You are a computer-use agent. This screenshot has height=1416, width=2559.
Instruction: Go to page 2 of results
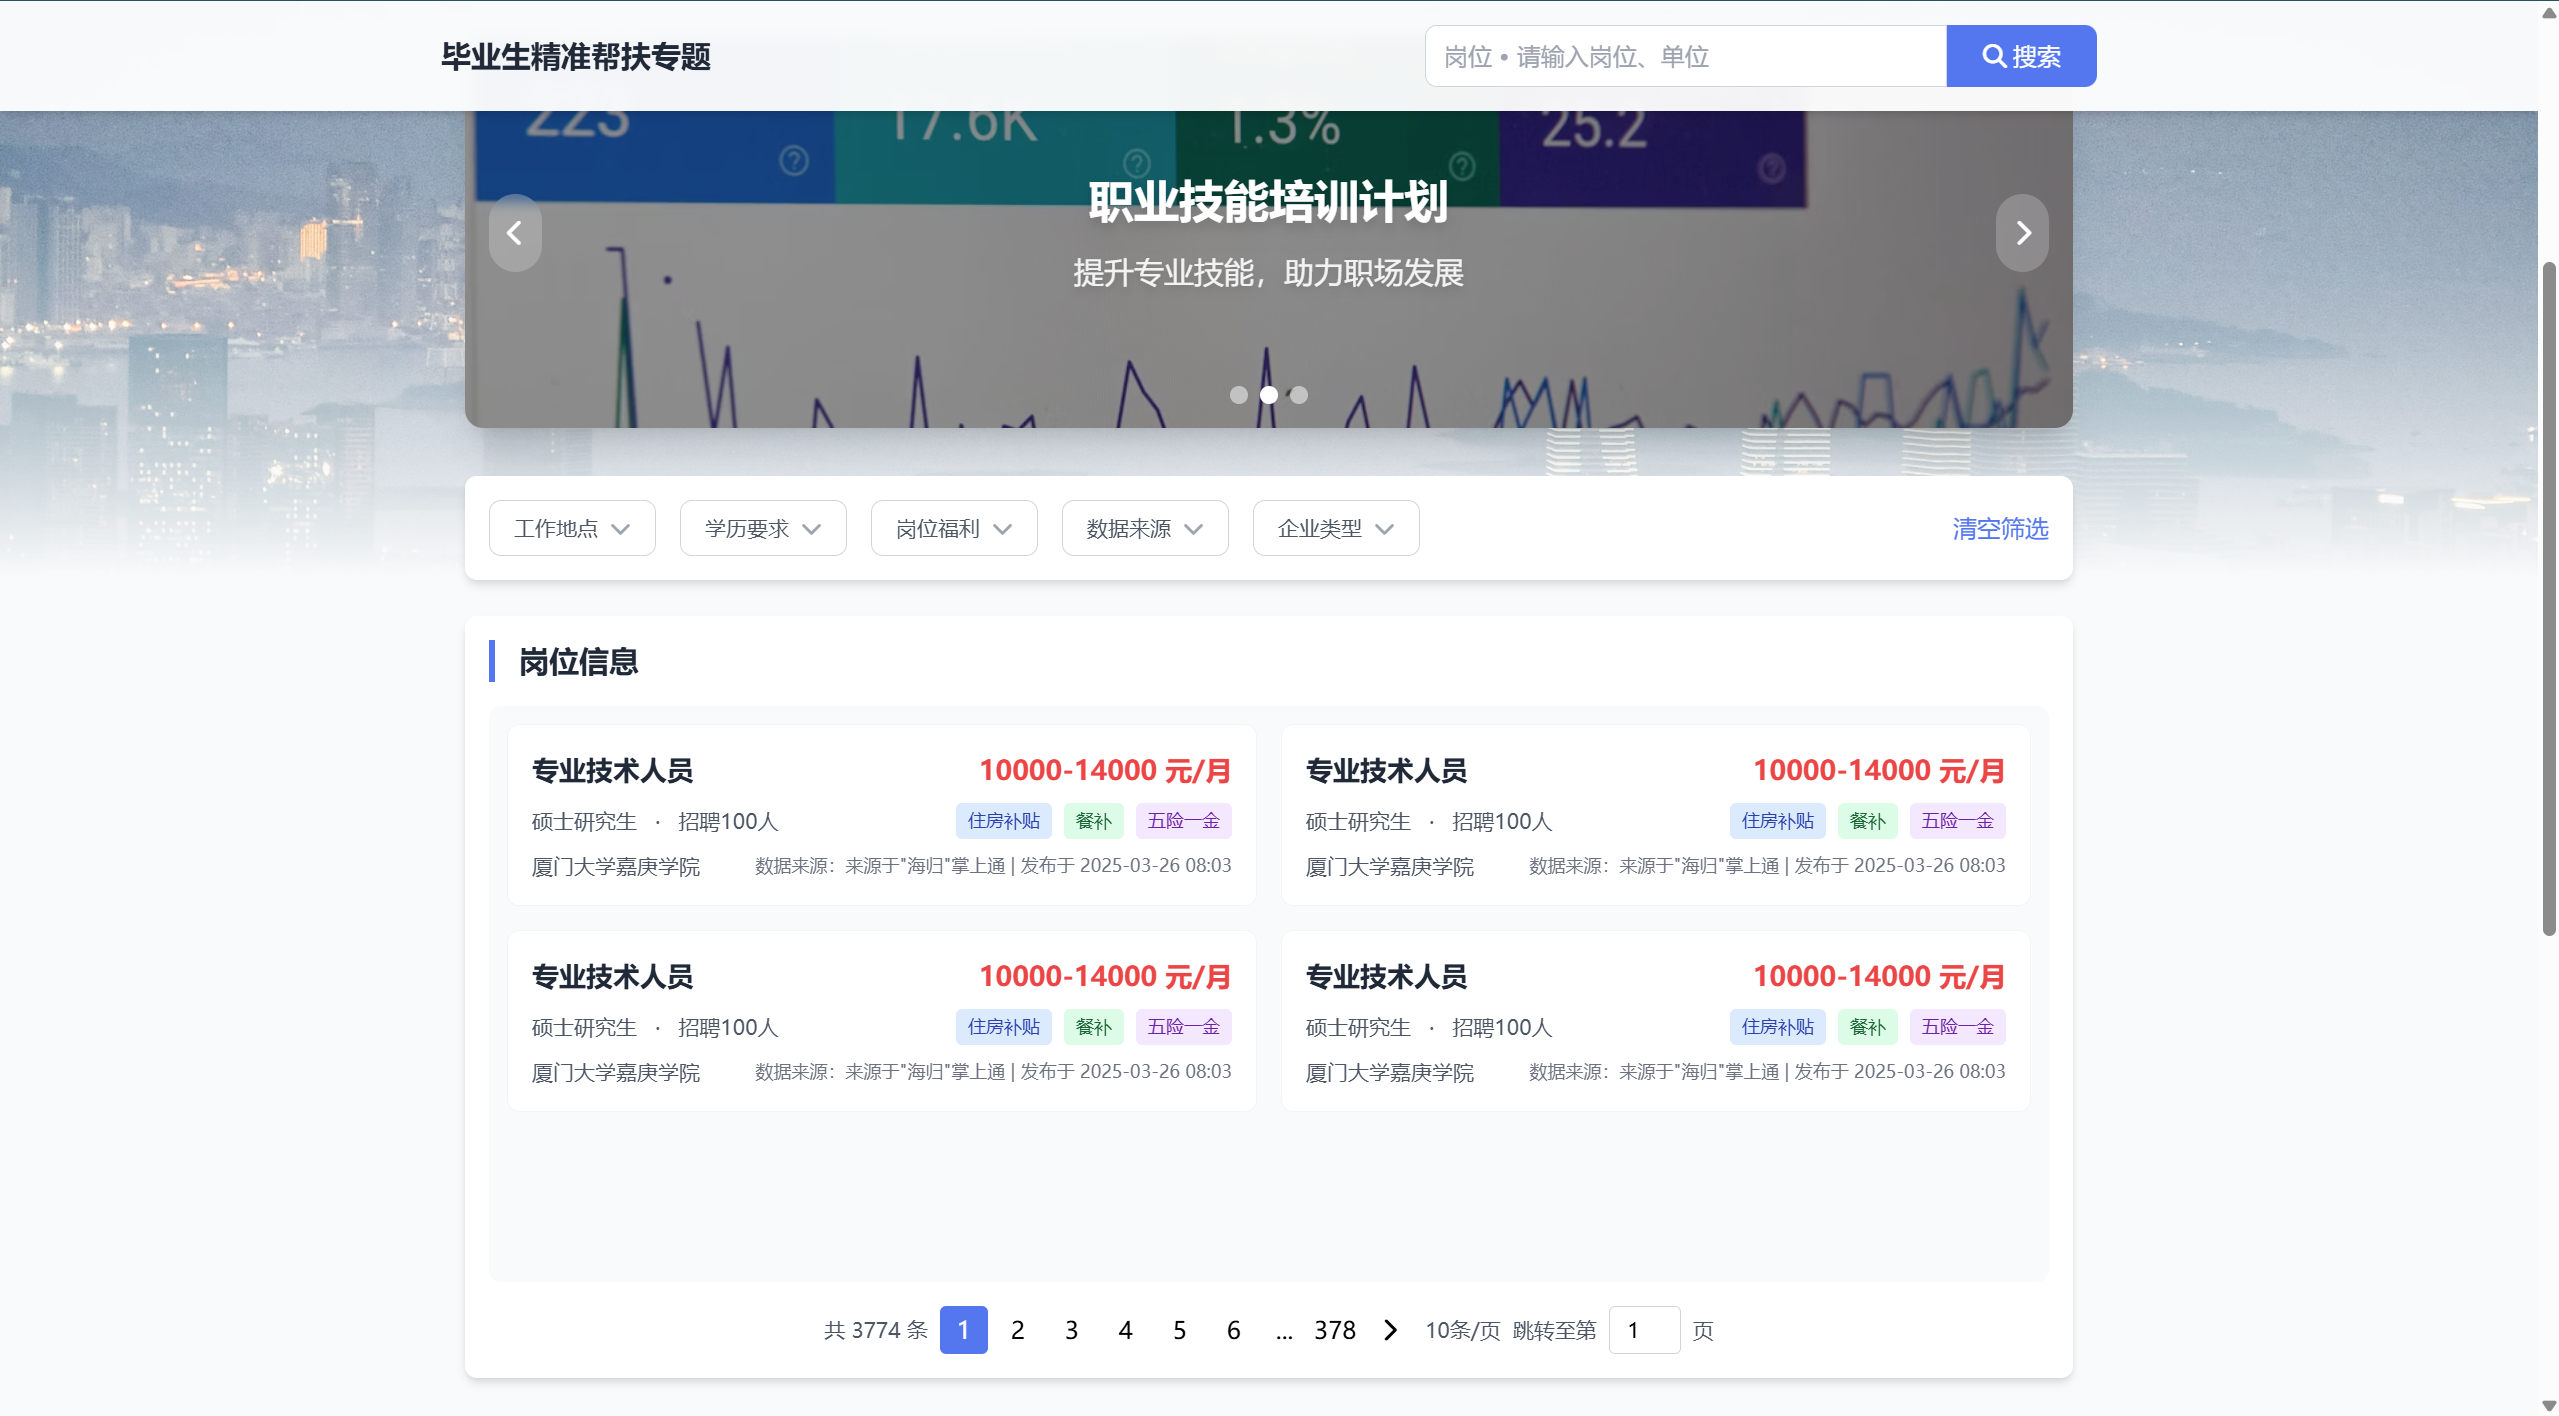tap(1017, 1330)
